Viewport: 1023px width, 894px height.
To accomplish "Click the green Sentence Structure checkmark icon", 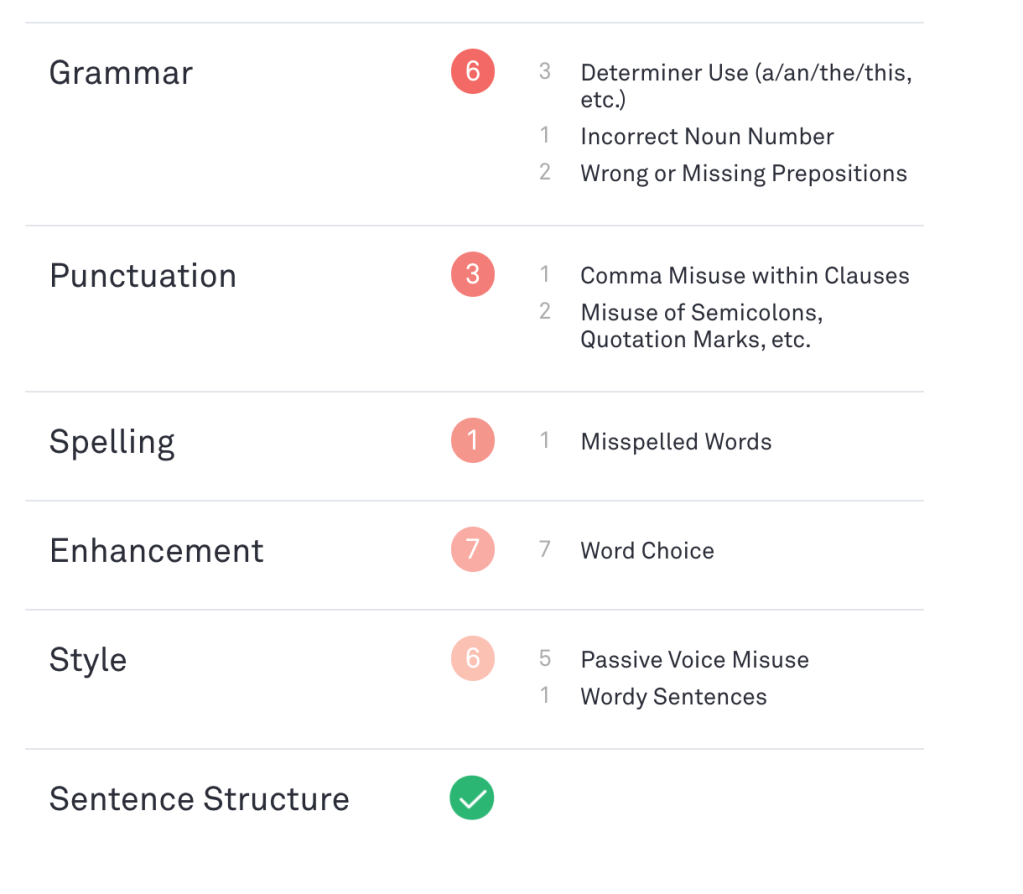I will coord(472,799).
